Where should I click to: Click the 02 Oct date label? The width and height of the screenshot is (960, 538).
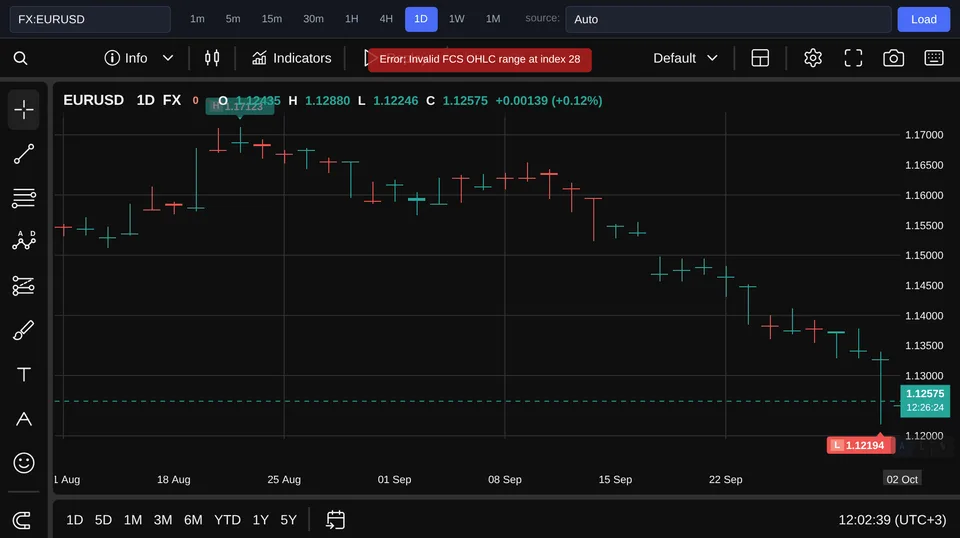902,479
